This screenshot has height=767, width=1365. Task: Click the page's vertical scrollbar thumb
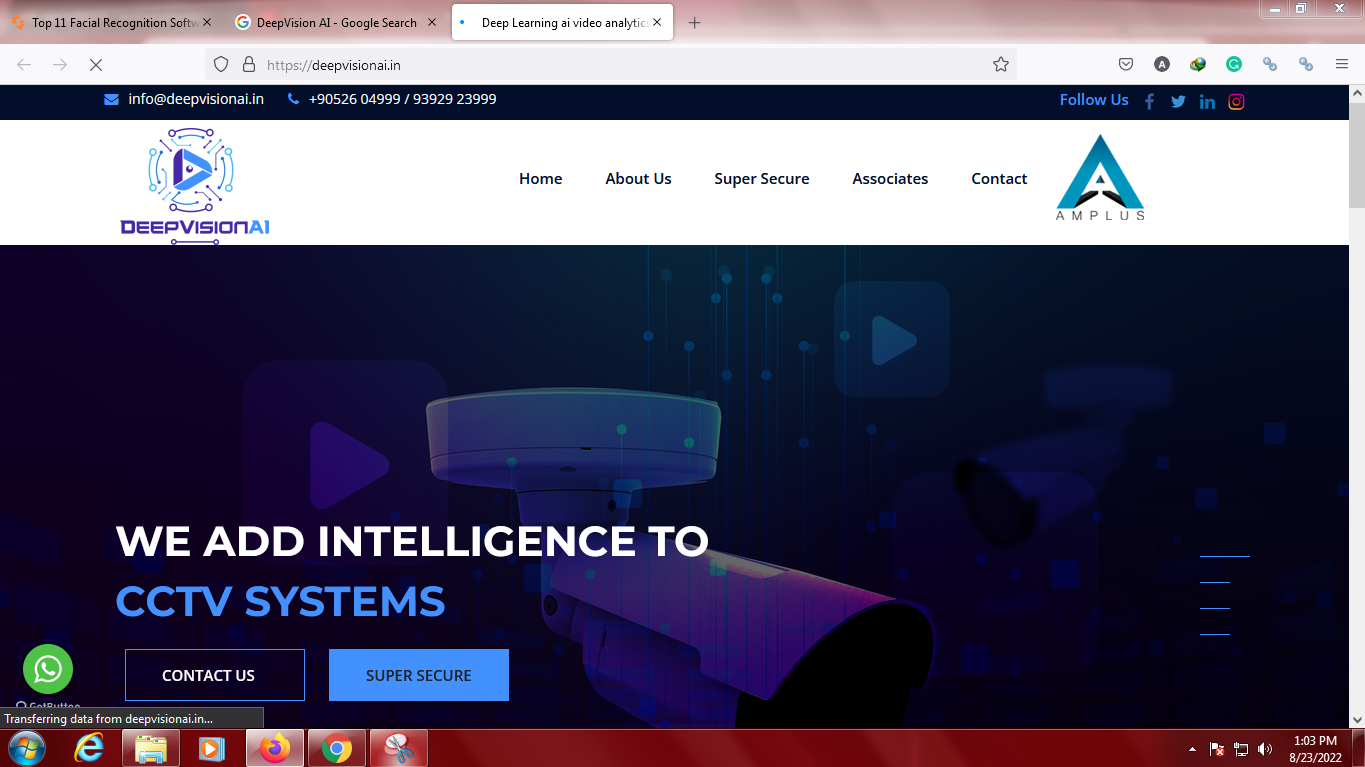point(1357,153)
